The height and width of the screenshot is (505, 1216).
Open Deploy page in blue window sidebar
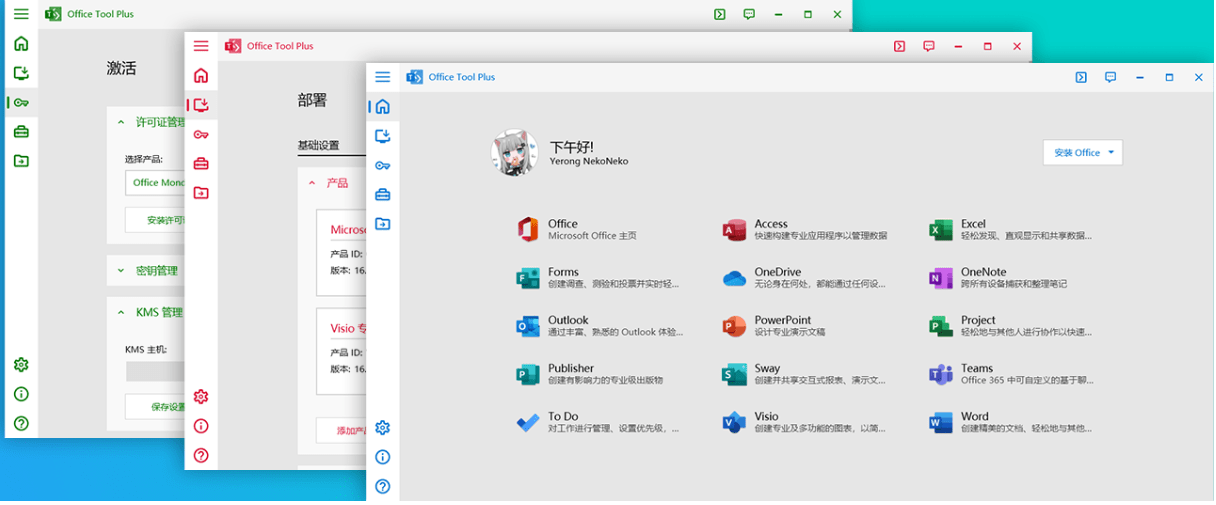382,136
